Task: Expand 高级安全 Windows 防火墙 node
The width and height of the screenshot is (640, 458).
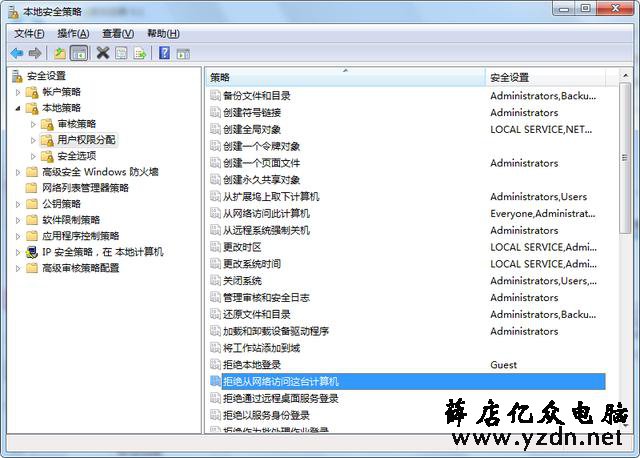Action: coord(18,172)
